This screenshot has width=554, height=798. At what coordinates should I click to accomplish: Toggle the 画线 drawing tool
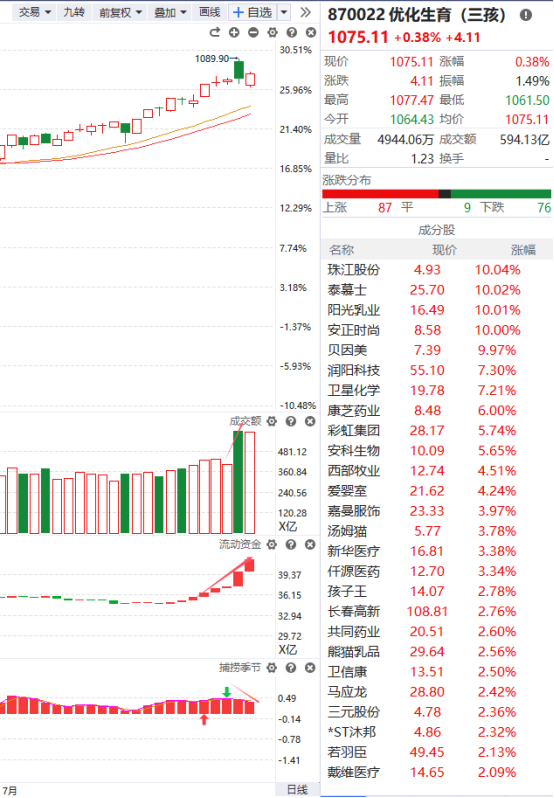click(210, 12)
